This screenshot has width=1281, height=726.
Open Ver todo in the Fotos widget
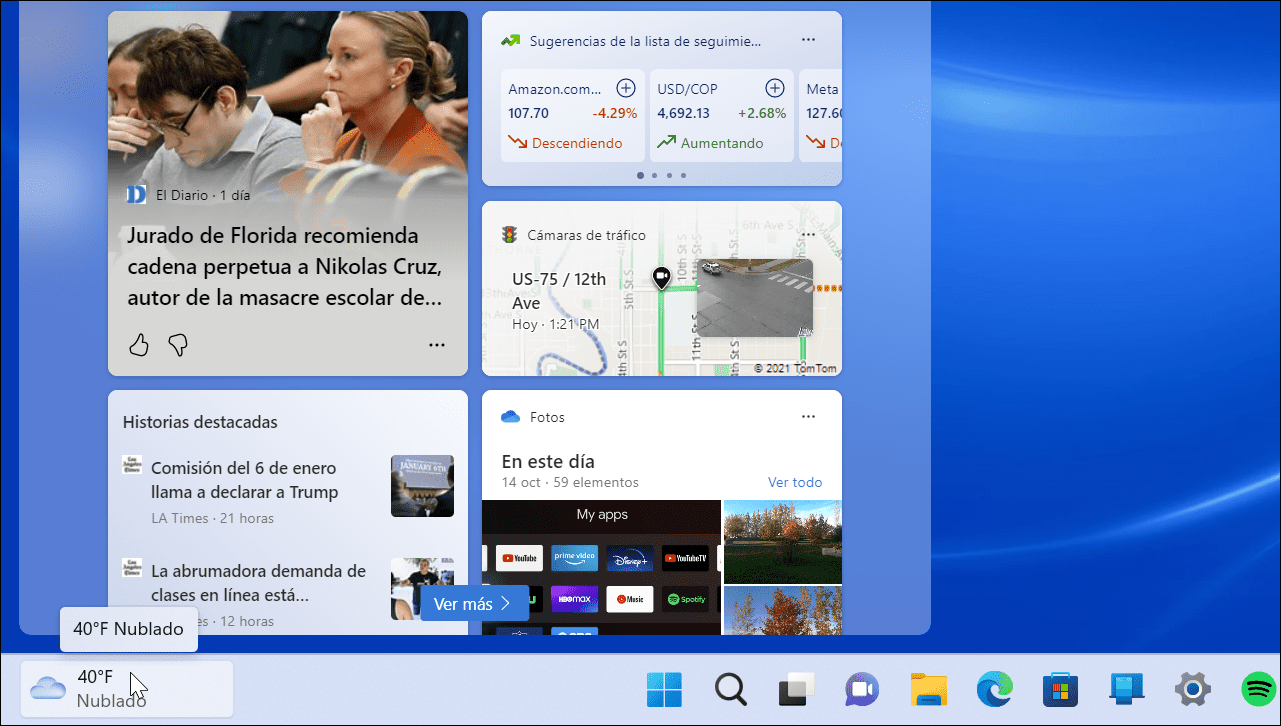[x=794, y=482]
